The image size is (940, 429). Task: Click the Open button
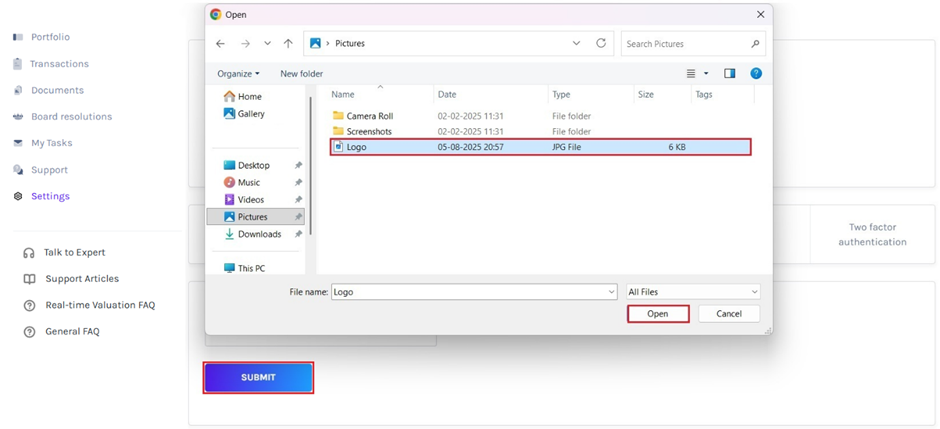click(x=657, y=314)
